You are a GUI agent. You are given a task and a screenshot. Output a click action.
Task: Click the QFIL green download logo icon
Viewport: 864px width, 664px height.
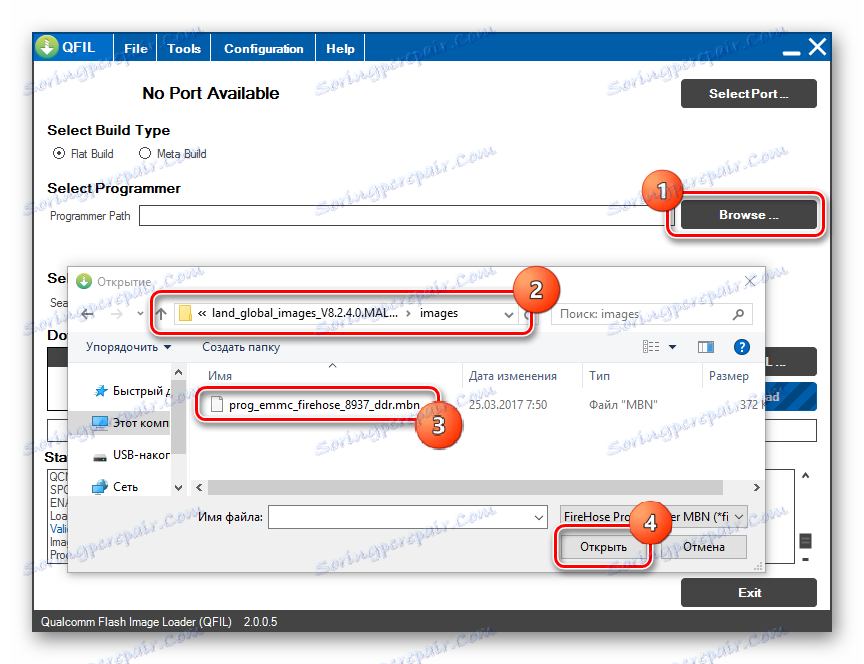point(47,47)
